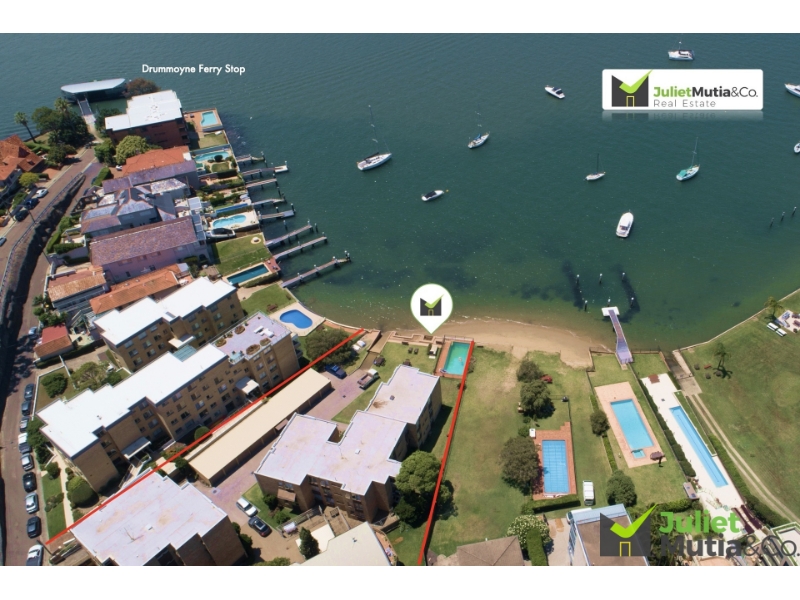Click the jetty extending from the right lawn
Screen dimensions: 800x600
click(x=617, y=334)
